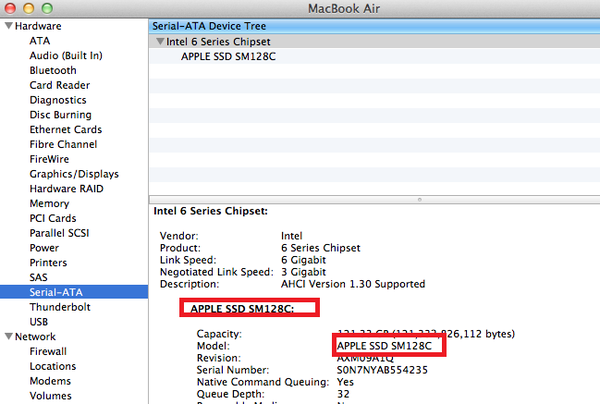Click the Capacity: label

coord(219,334)
